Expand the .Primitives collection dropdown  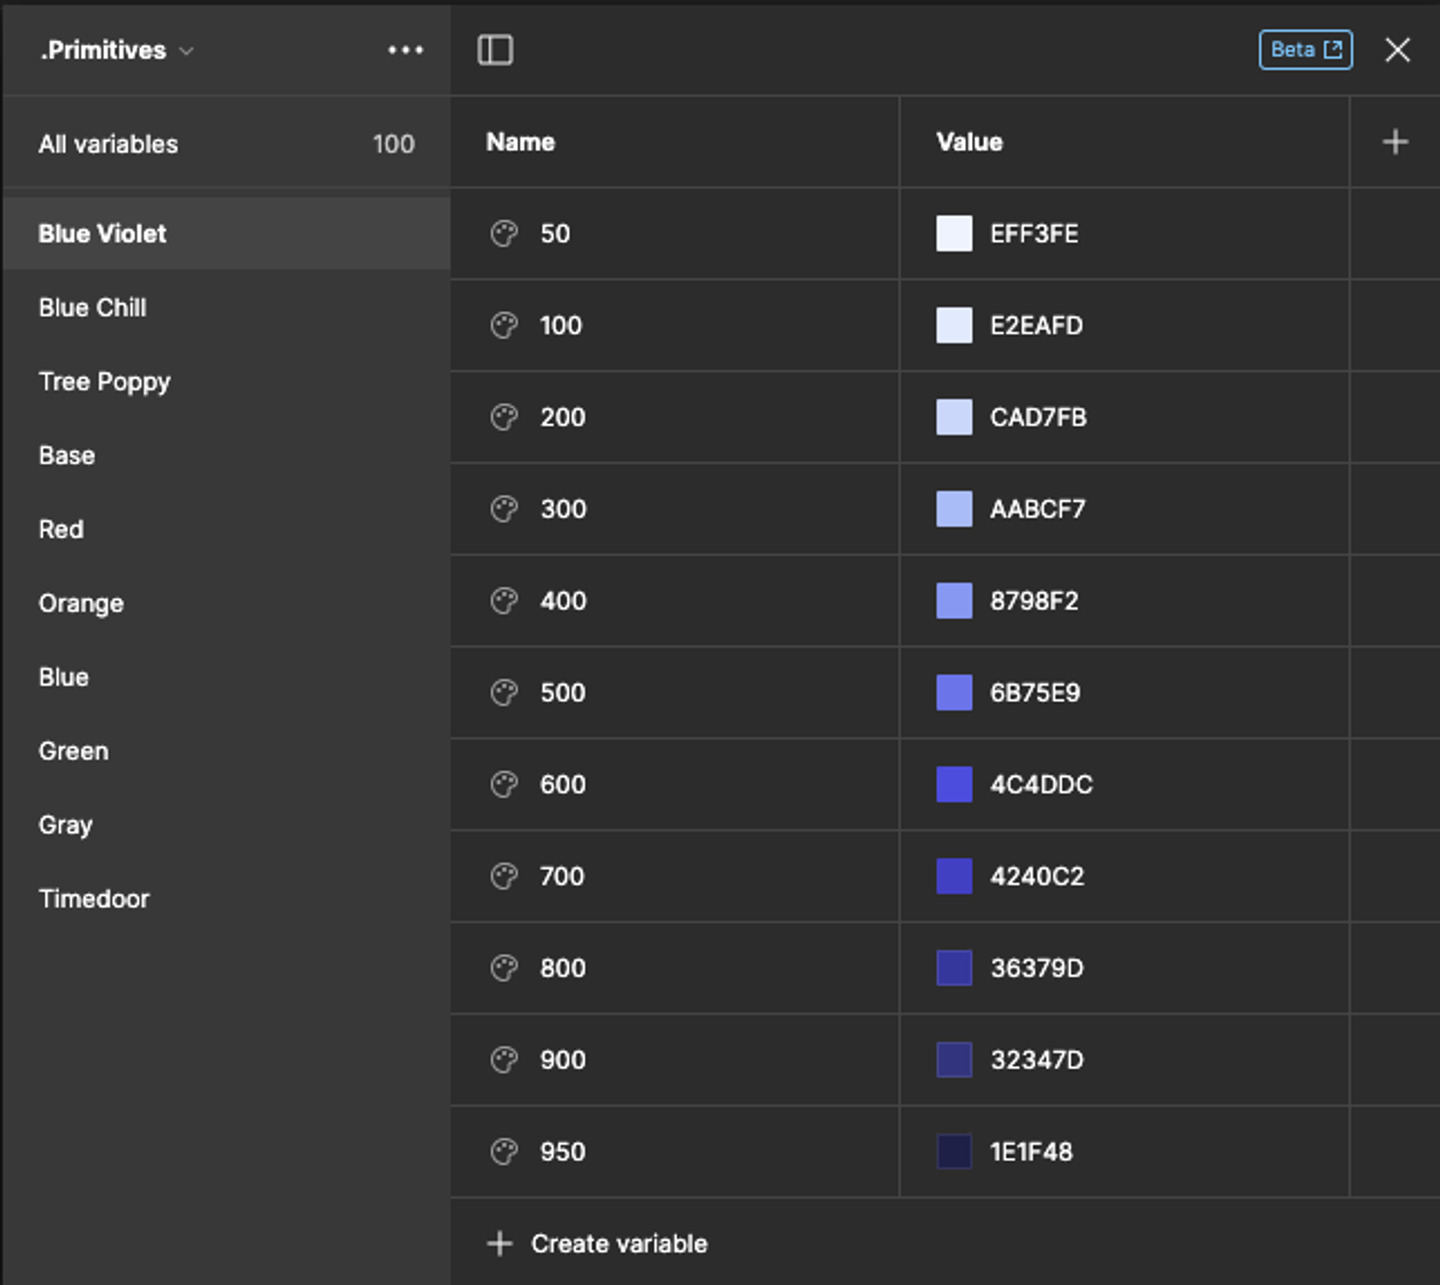pyautogui.click(x=117, y=50)
